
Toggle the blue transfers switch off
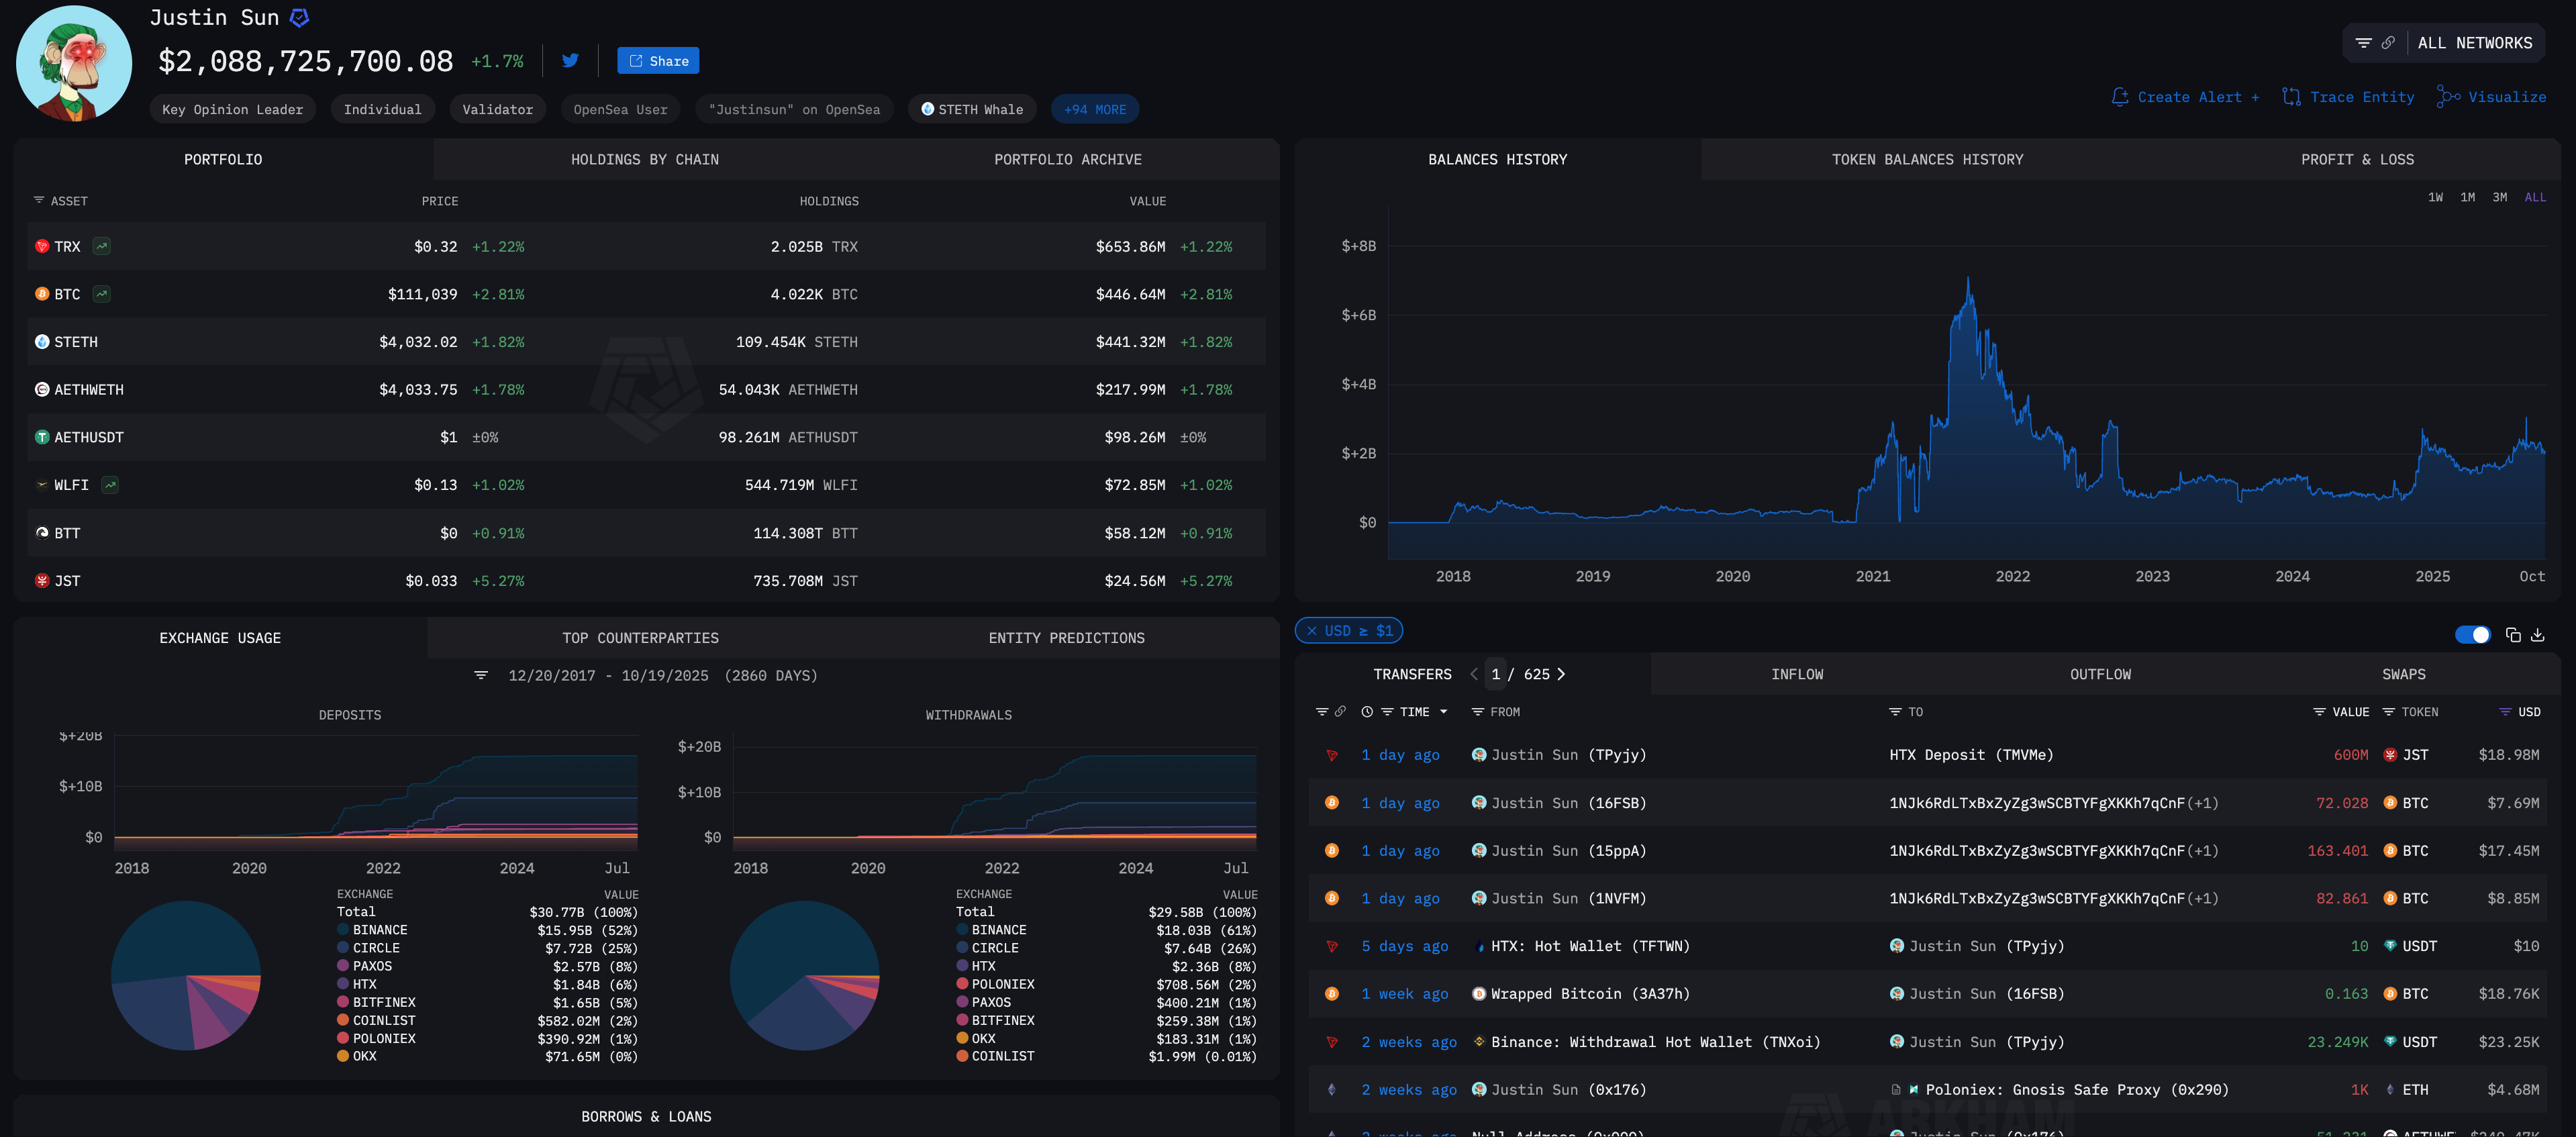coord(2472,635)
